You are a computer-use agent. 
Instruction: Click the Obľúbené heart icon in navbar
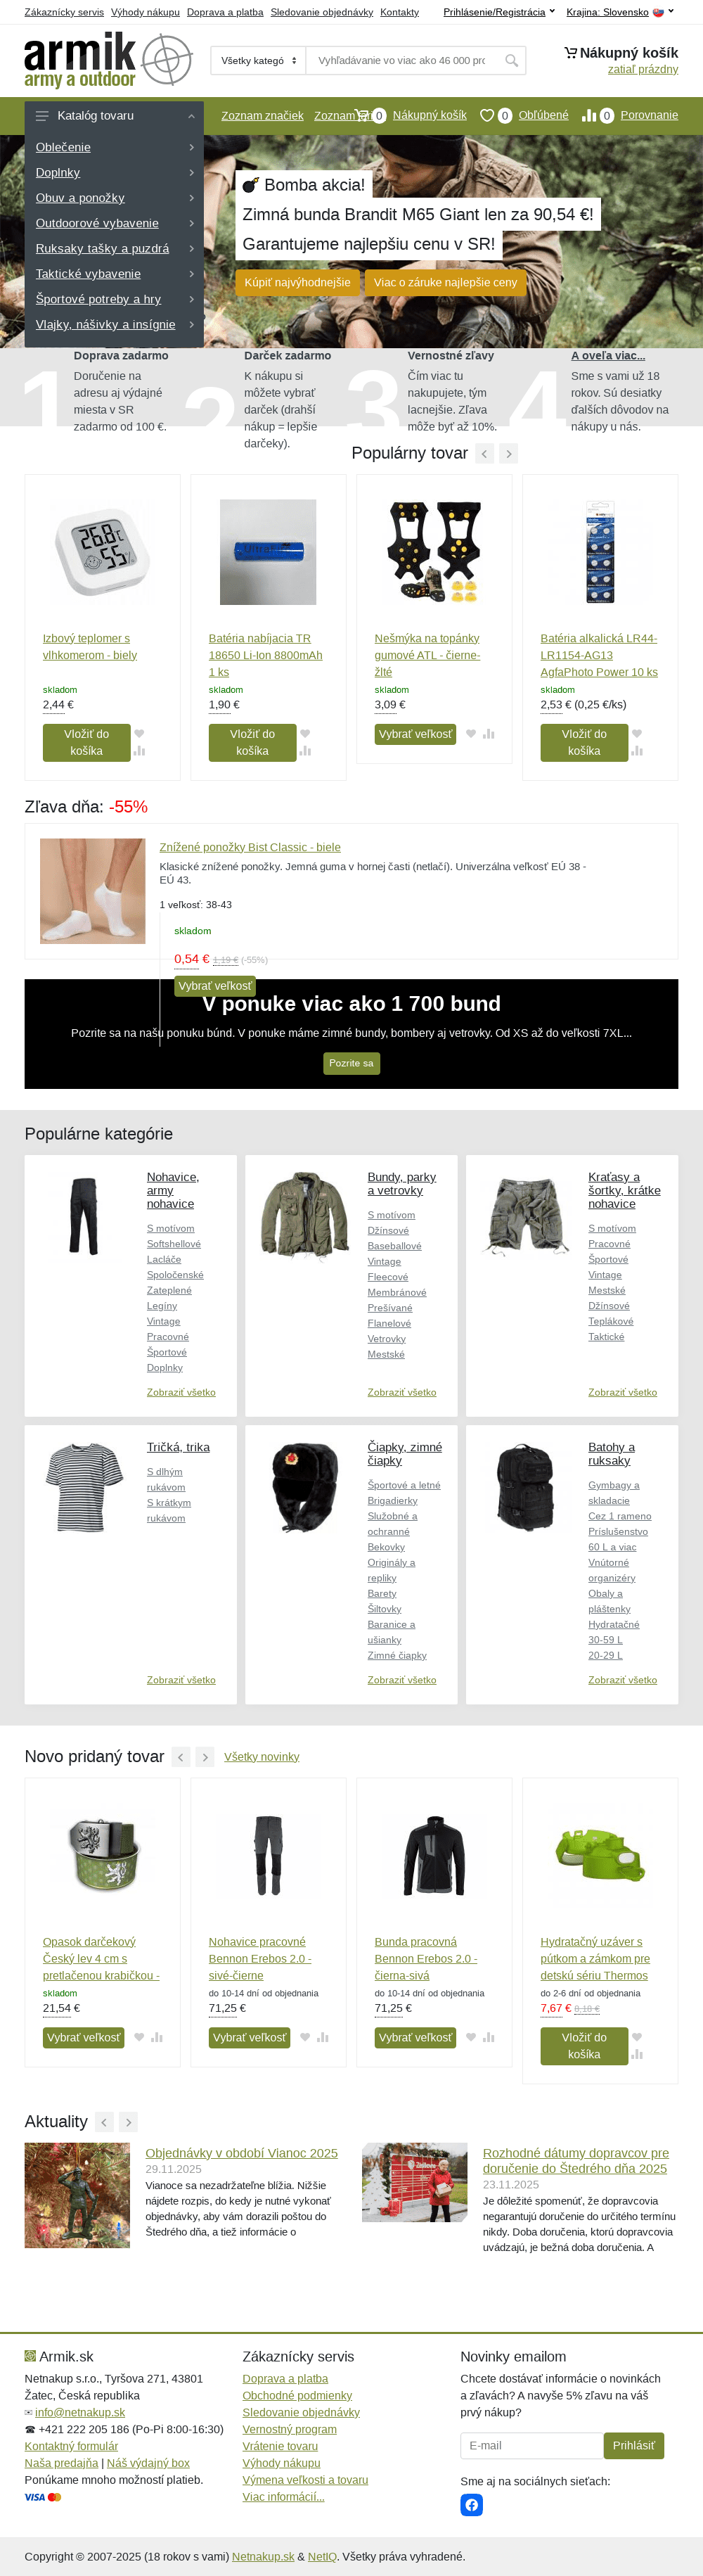pos(487,116)
